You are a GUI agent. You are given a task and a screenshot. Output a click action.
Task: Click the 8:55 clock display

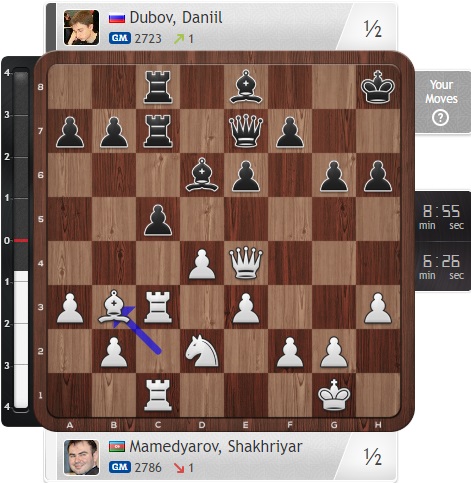[x=442, y=216]
